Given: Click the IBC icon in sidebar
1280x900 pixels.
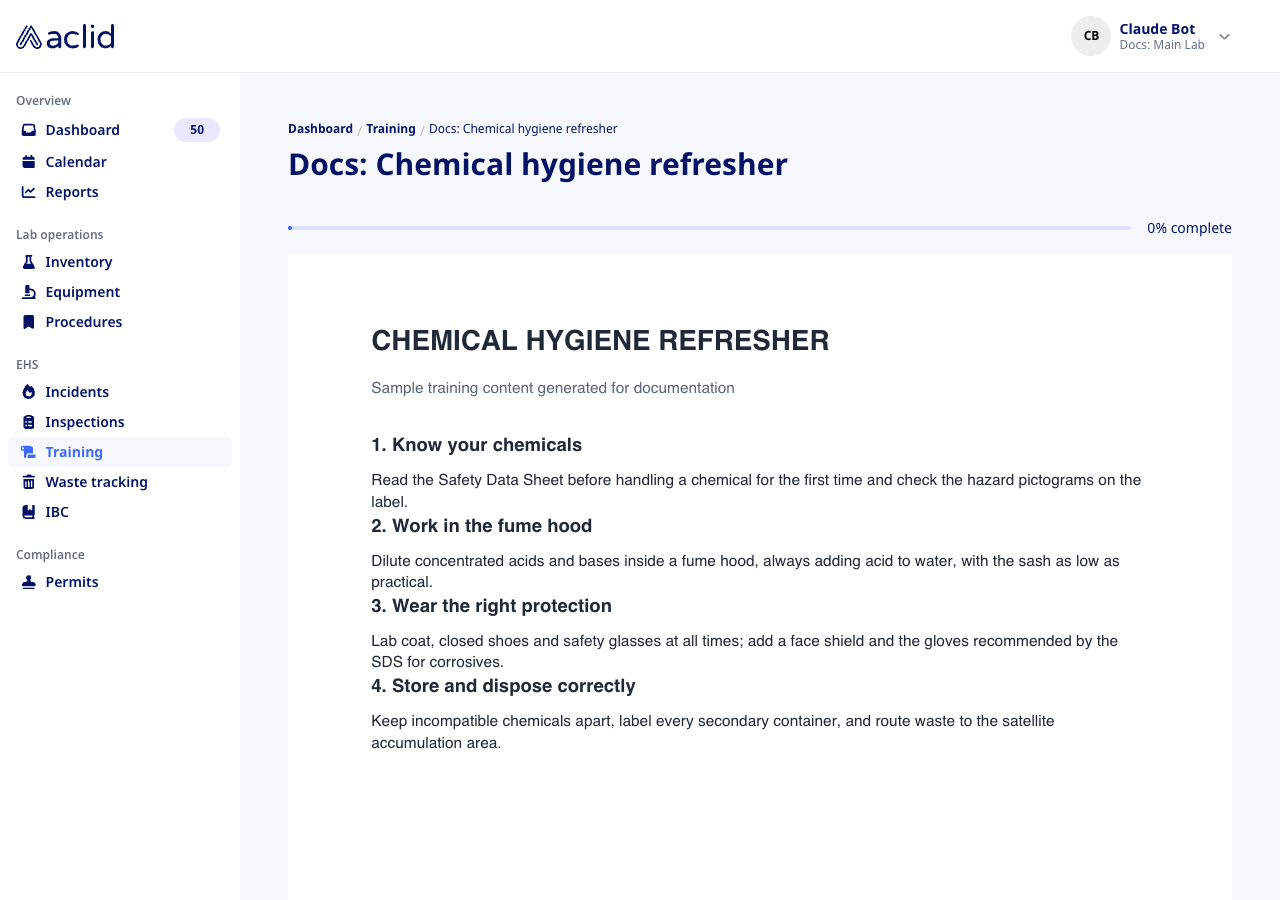Looking at the screenshot, I should [29, 512].
